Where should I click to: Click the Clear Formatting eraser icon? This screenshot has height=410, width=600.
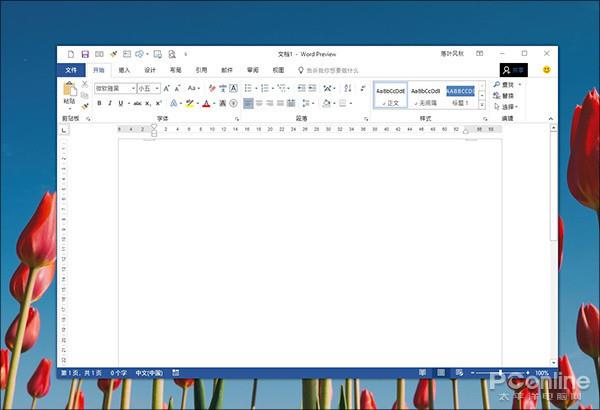click(x=212, y=88)
